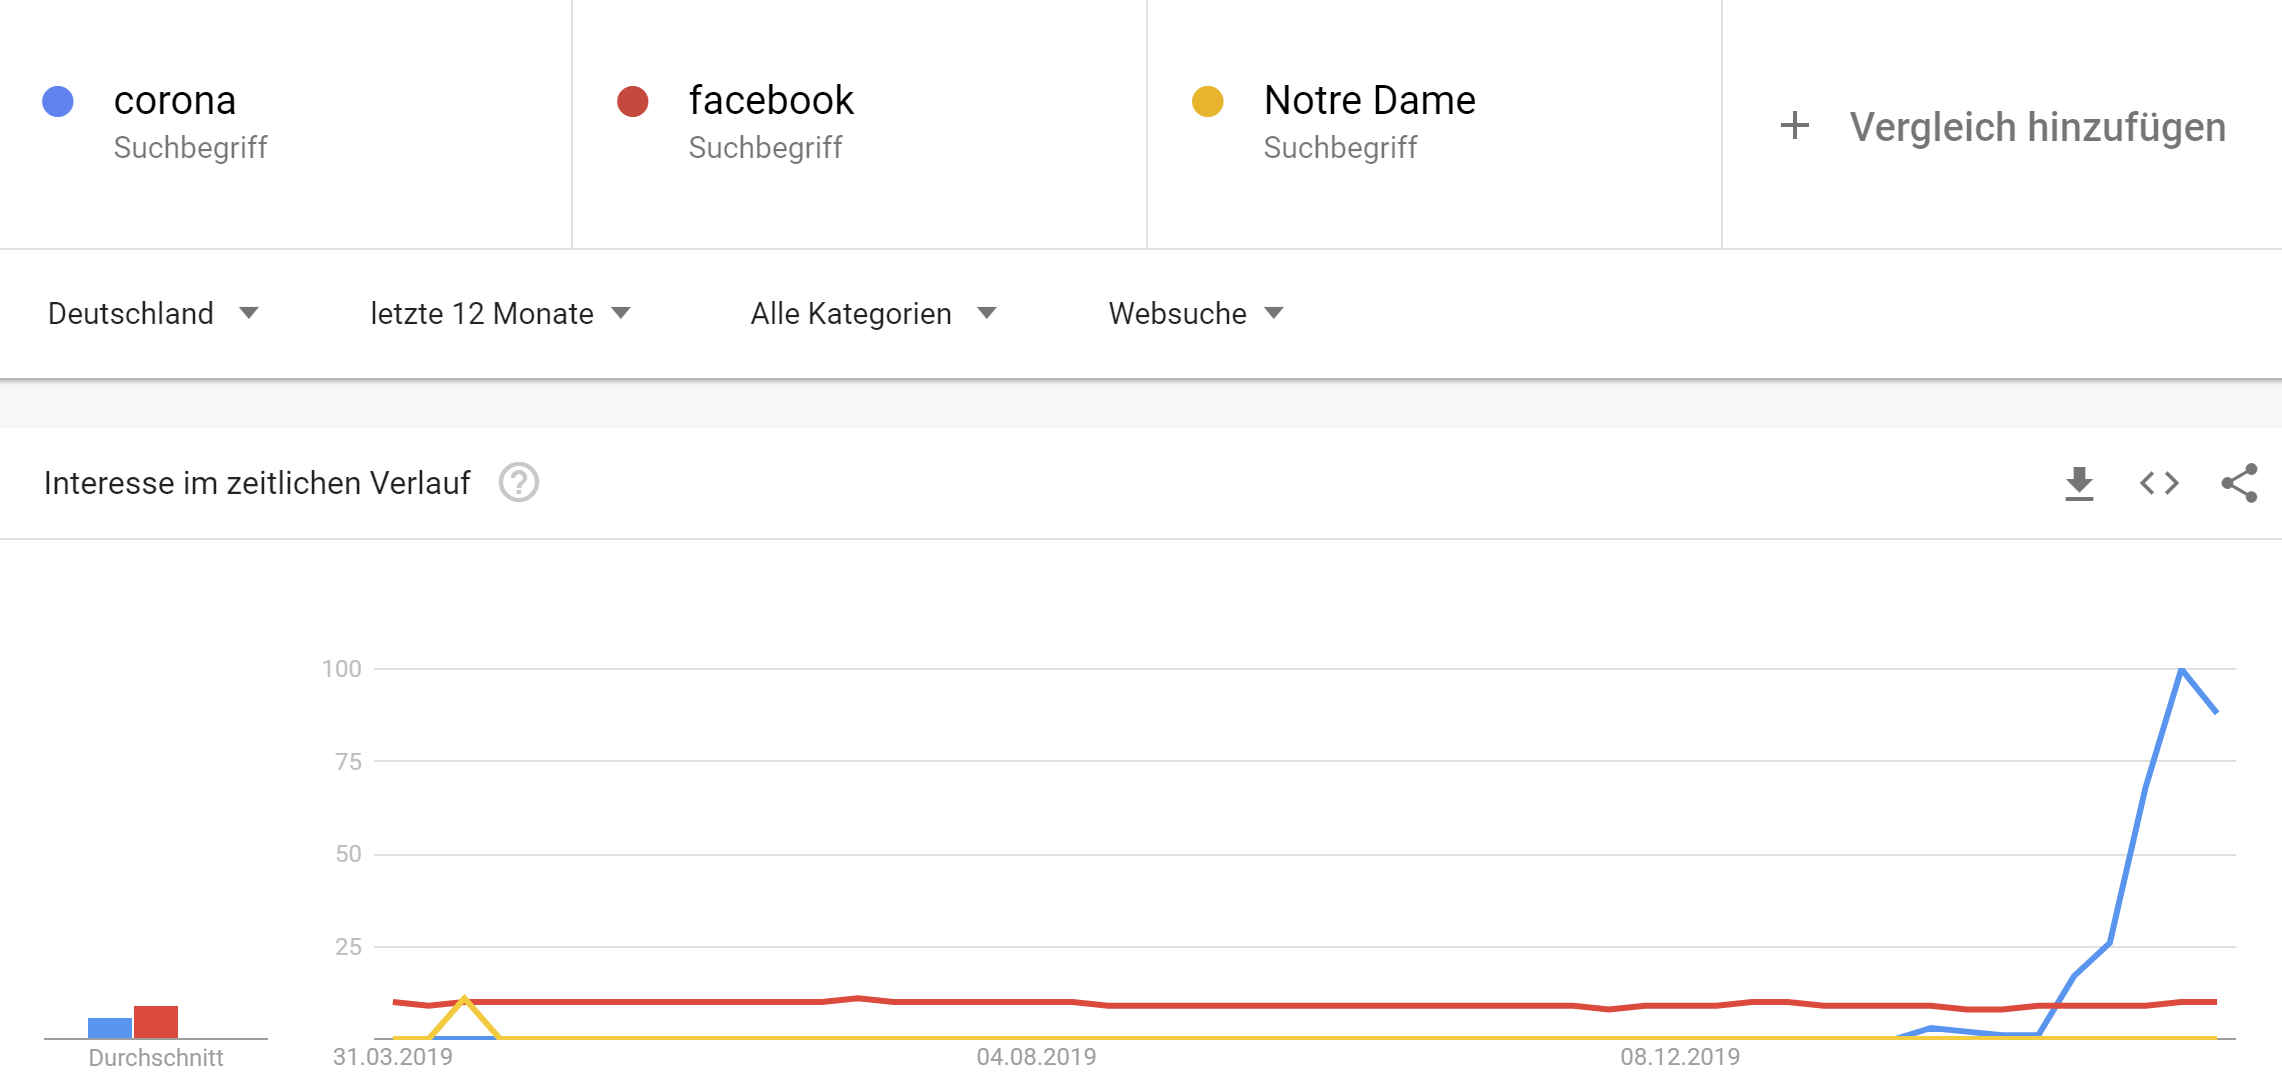Click the corona peak at 100
Viewport: 2282px width, 1086px height.
click(2181, 669)
